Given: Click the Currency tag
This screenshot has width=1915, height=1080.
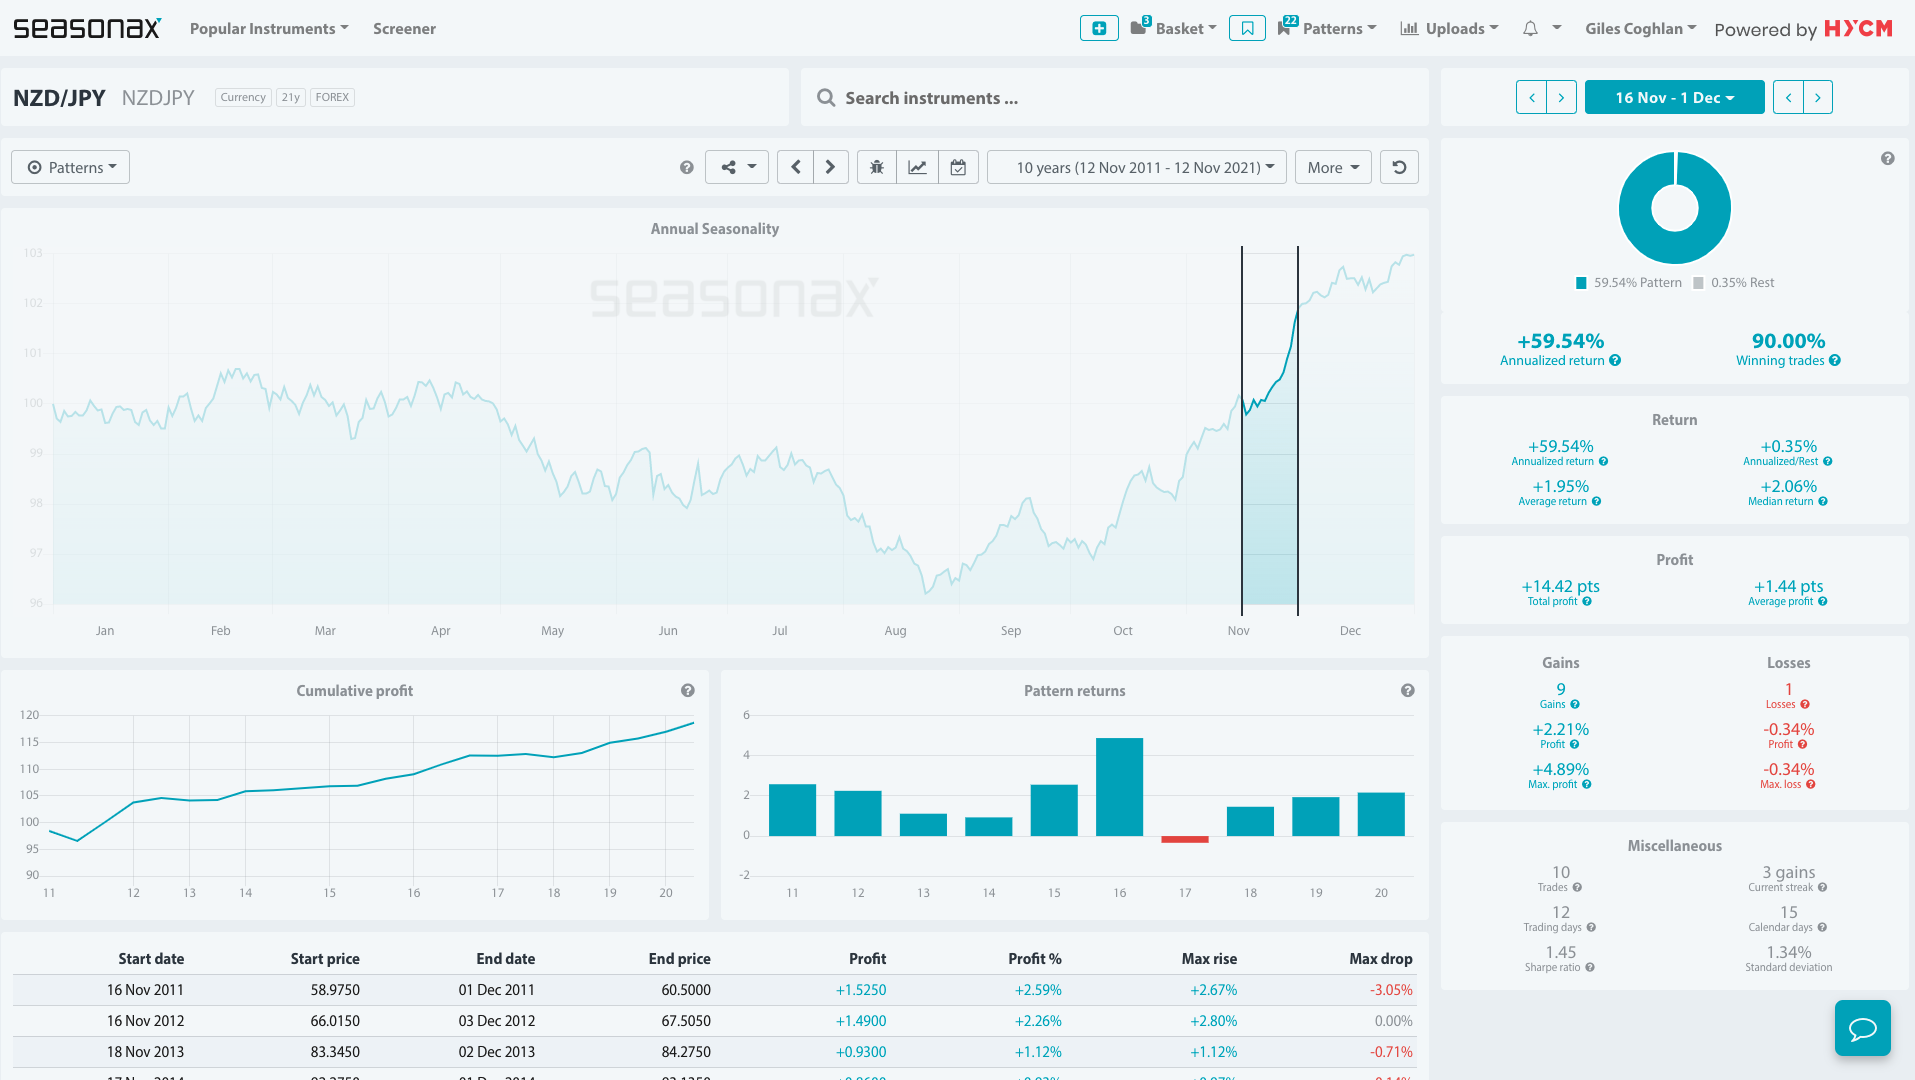Looking at the screenshot, I should click(243, 97).
